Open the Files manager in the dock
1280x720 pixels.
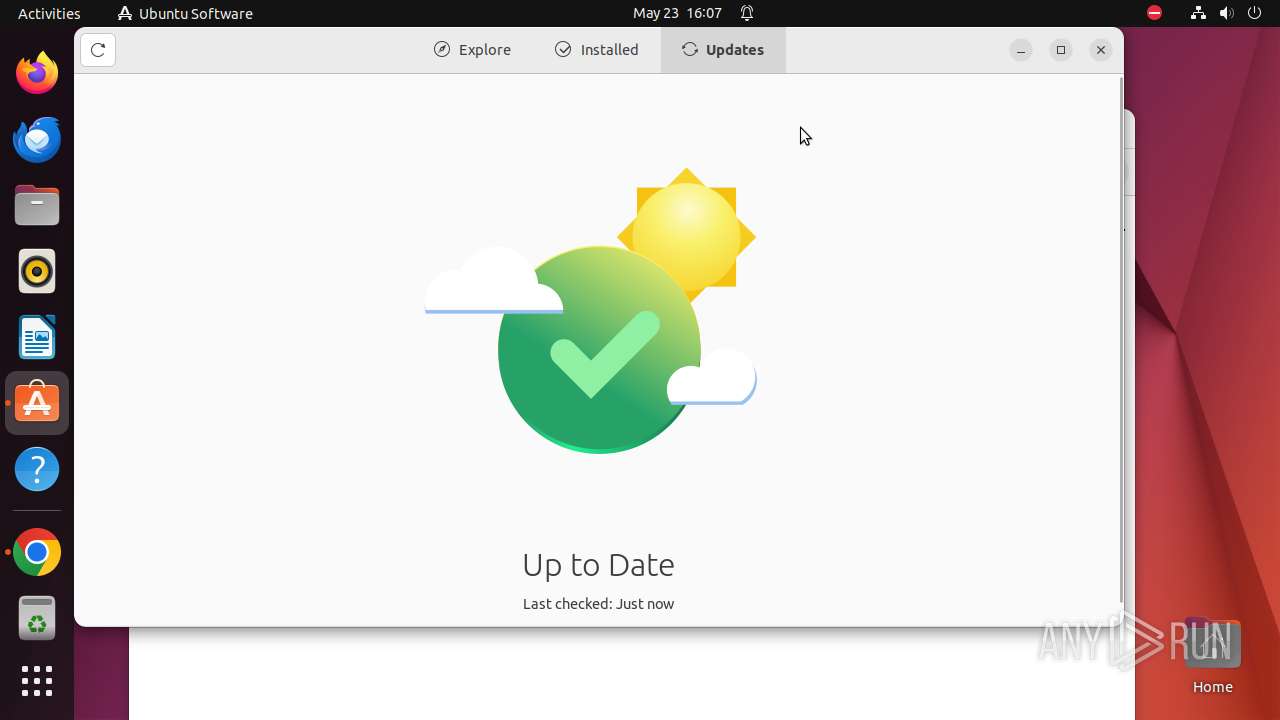coord(37,205)
